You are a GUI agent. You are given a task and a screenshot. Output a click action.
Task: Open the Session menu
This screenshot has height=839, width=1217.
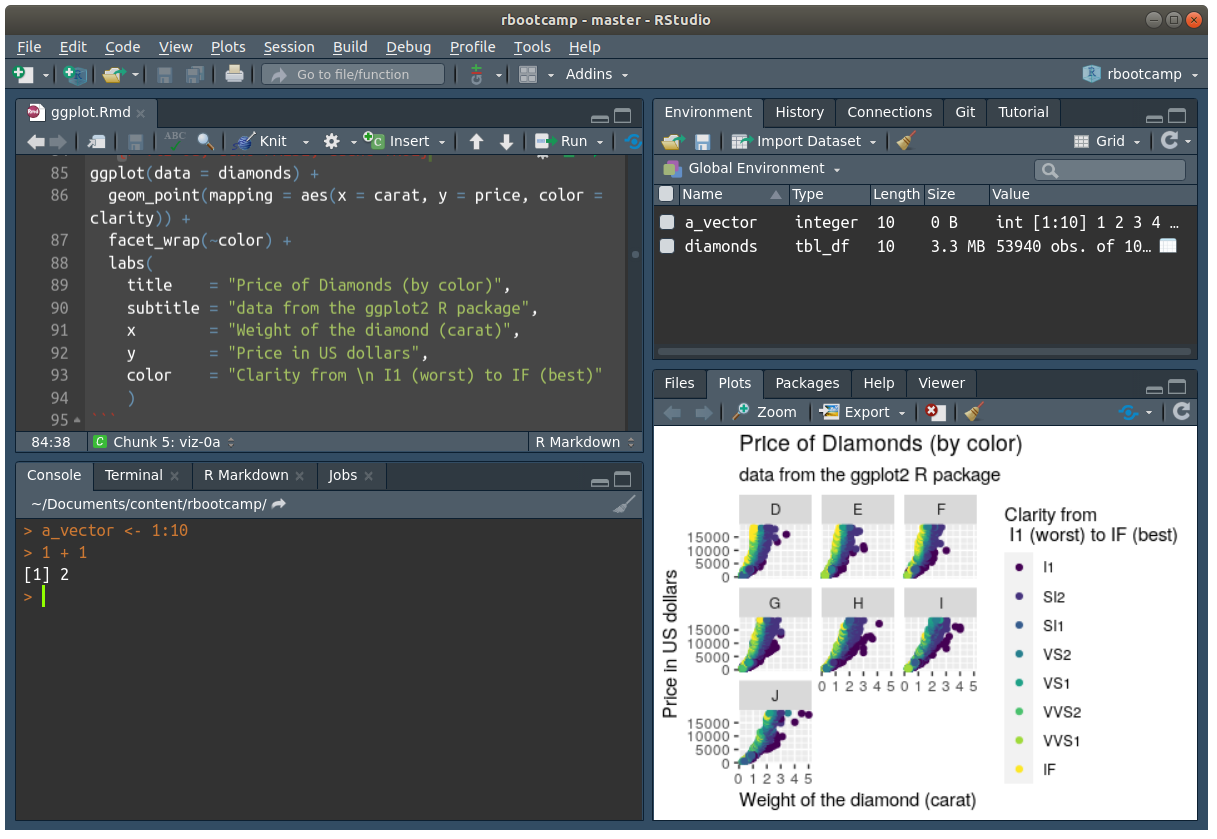(x=288, y=47)
